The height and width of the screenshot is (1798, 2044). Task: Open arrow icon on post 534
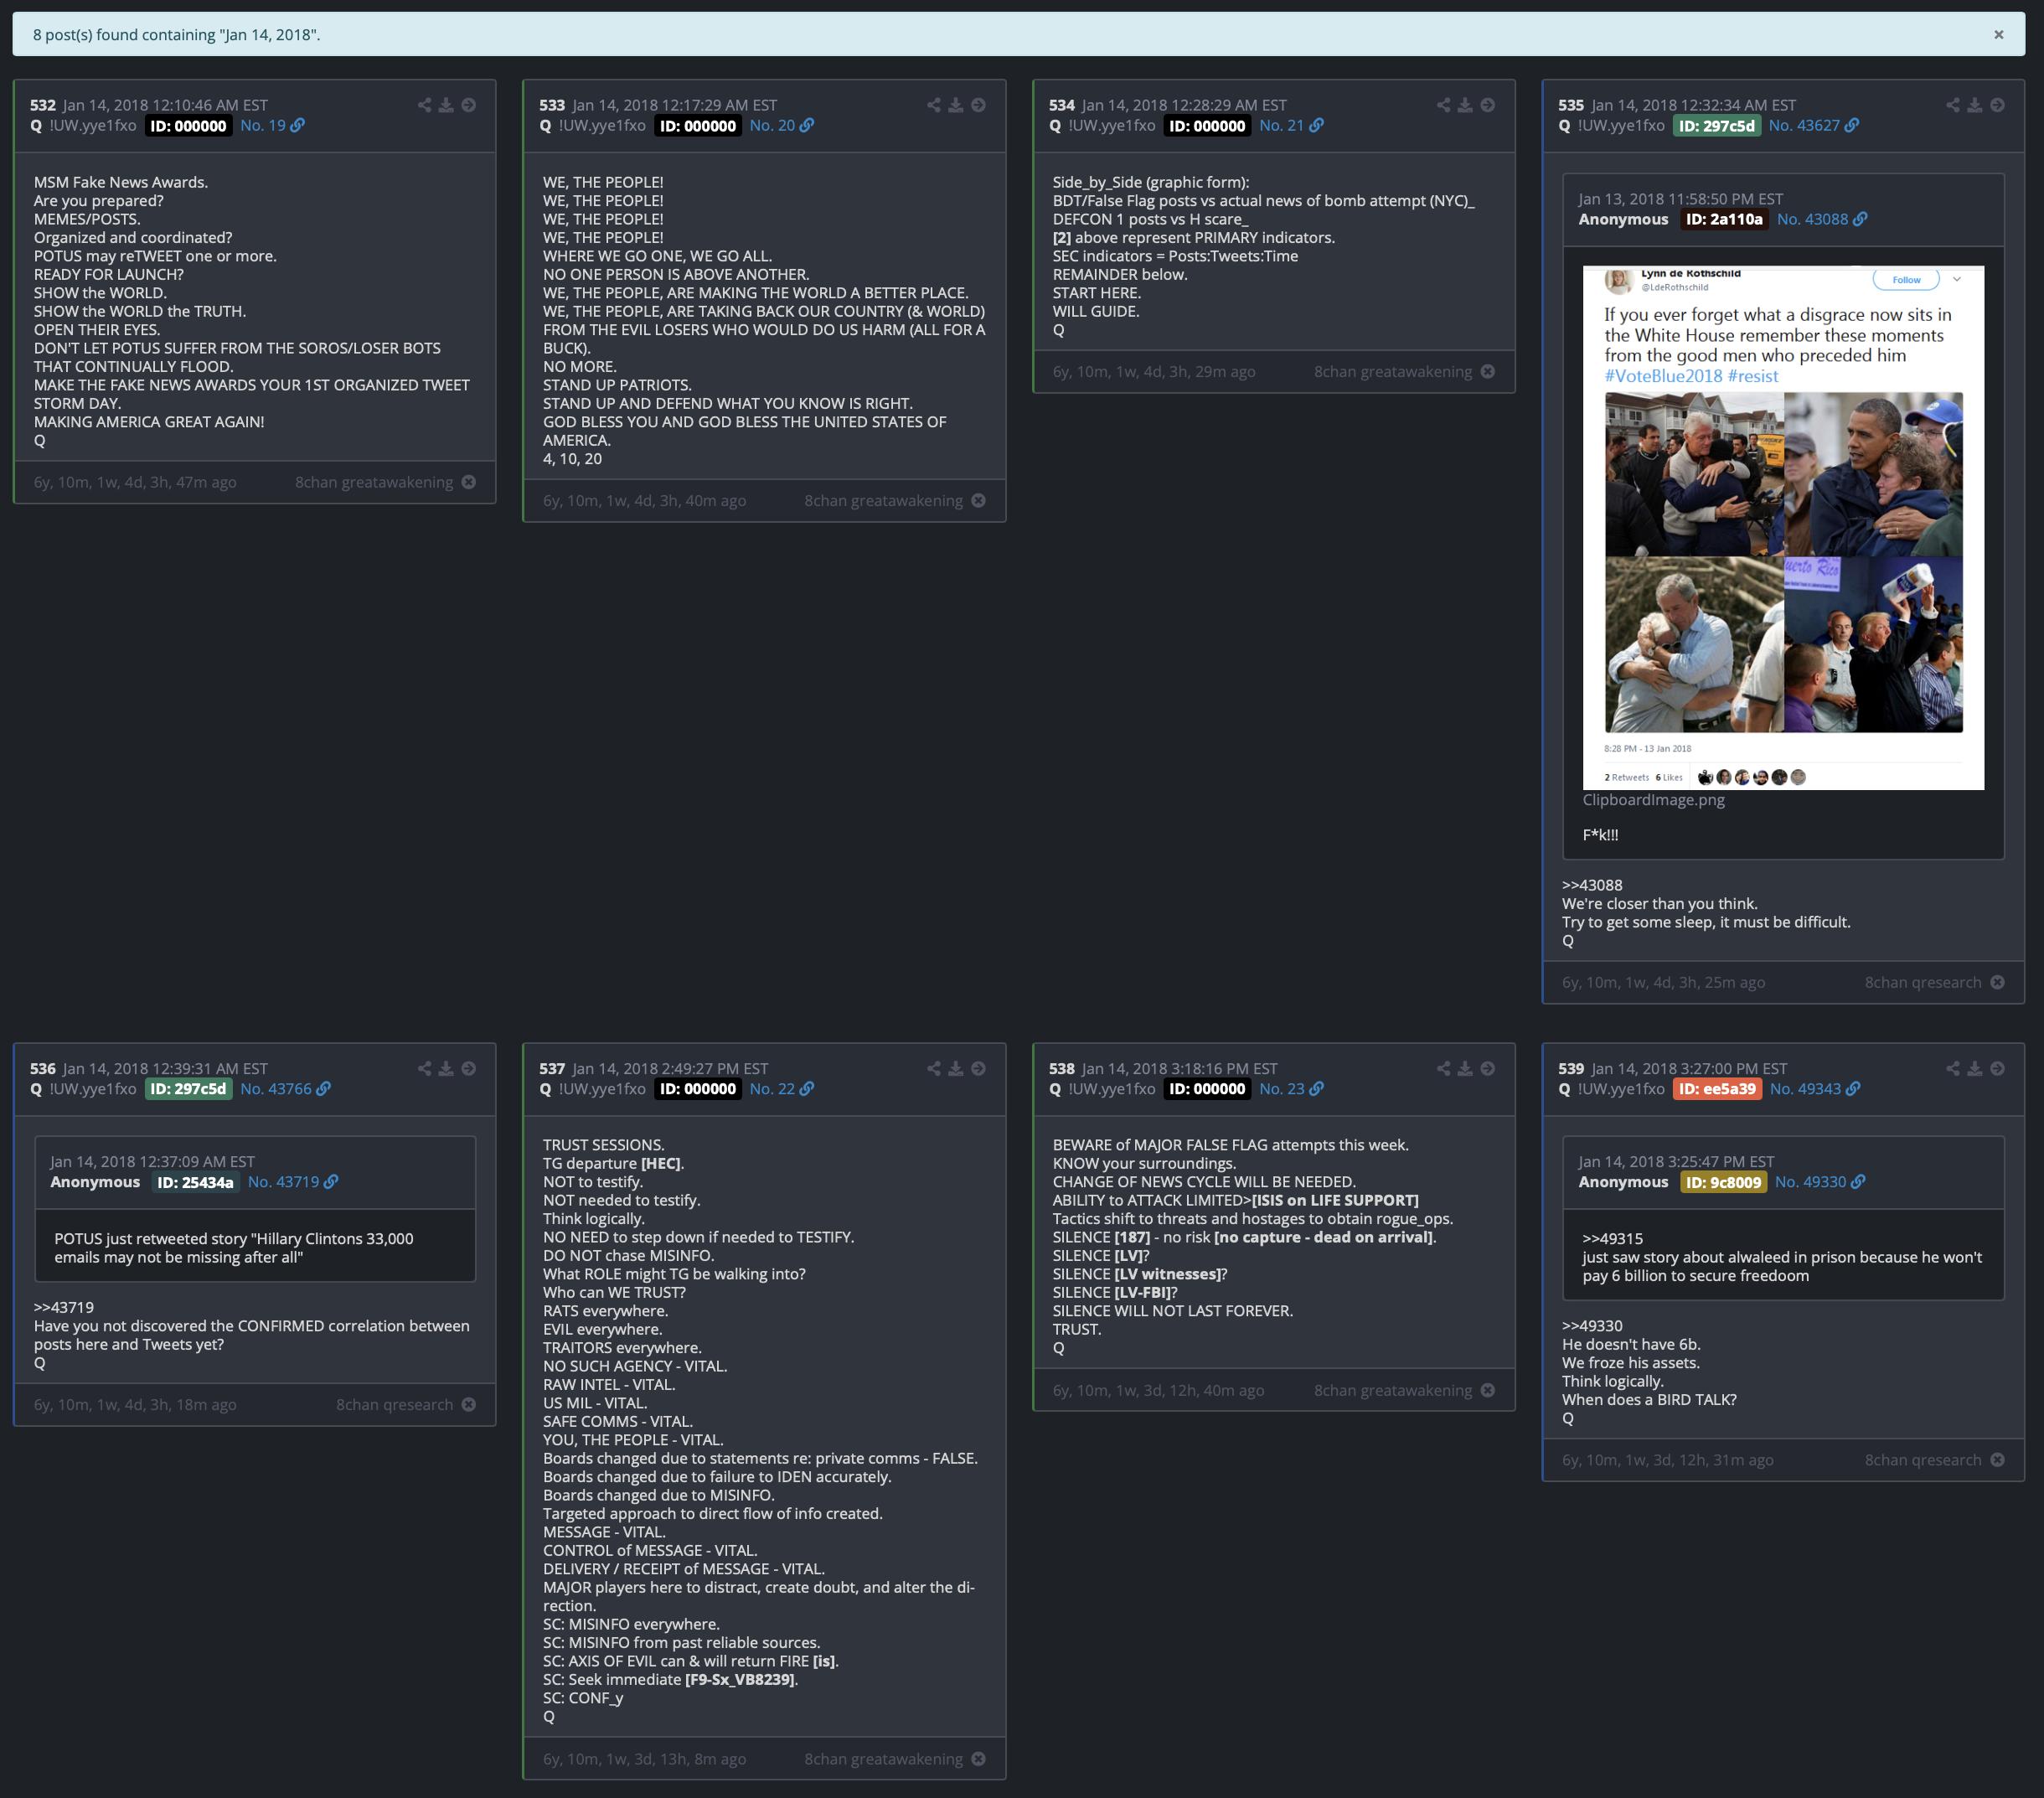(x=1488, y=105)
